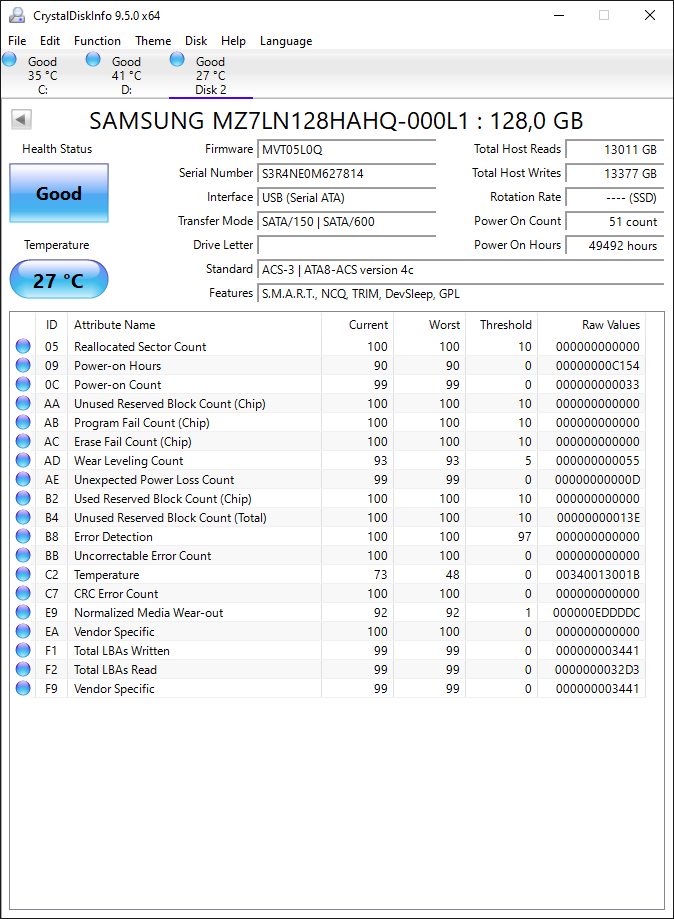Viewport: 674px width, 919px height.
Task: Click status orb of Normalized Media Wear-out row
Action: click(23, 612)
